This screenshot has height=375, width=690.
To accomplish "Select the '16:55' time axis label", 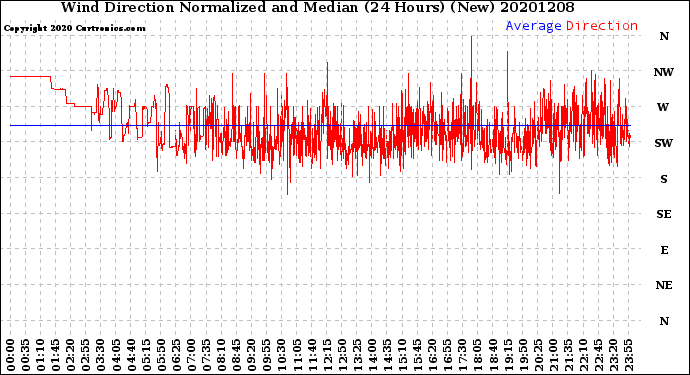I will pyautogui.click(x=448, y=355).
